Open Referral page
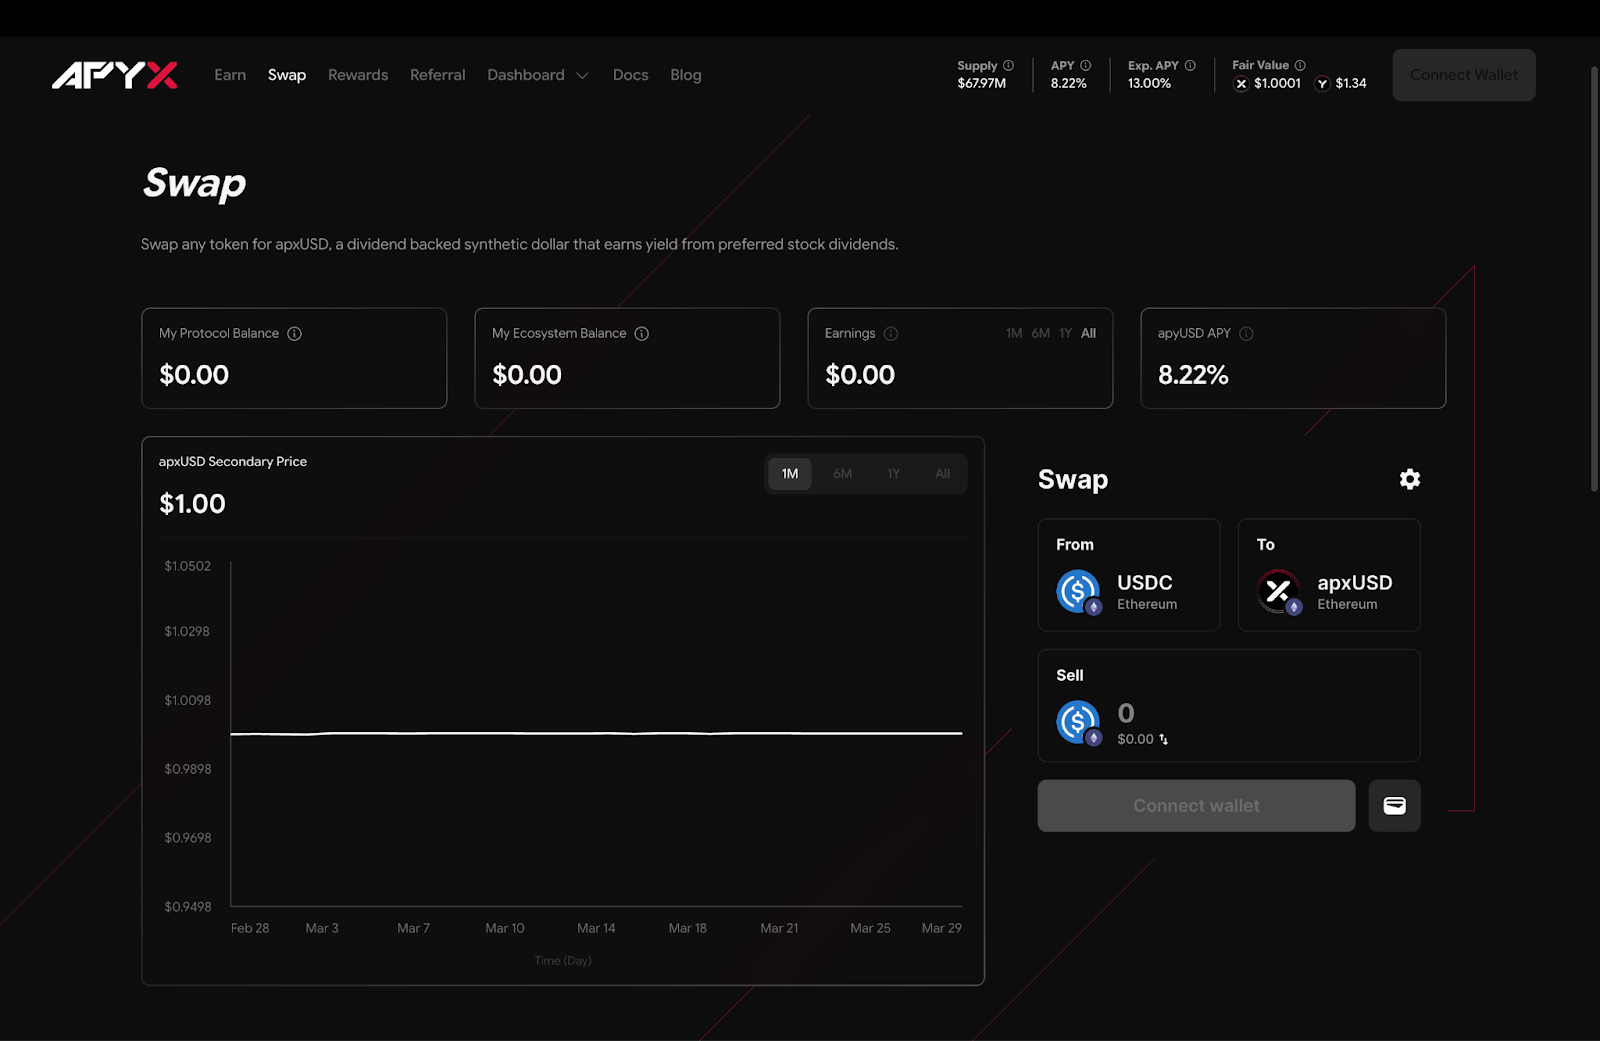 [x=437, y=75]
